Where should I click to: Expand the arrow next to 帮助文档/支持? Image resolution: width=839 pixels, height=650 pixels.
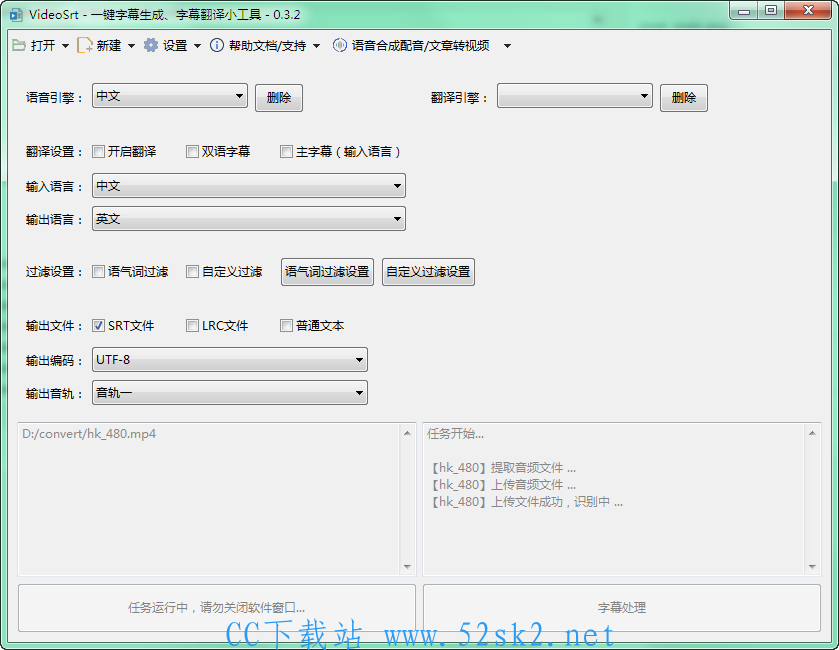(316, 46)
